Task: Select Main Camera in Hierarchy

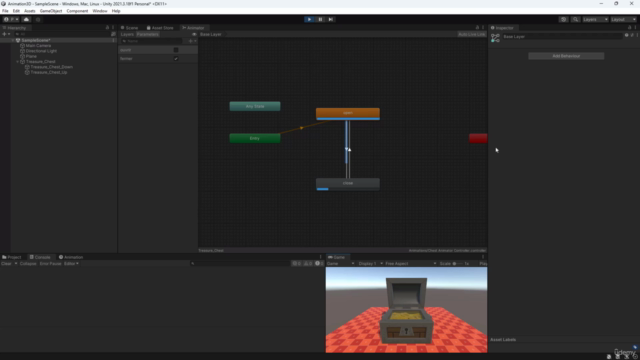Action: (x=38, y=46)
